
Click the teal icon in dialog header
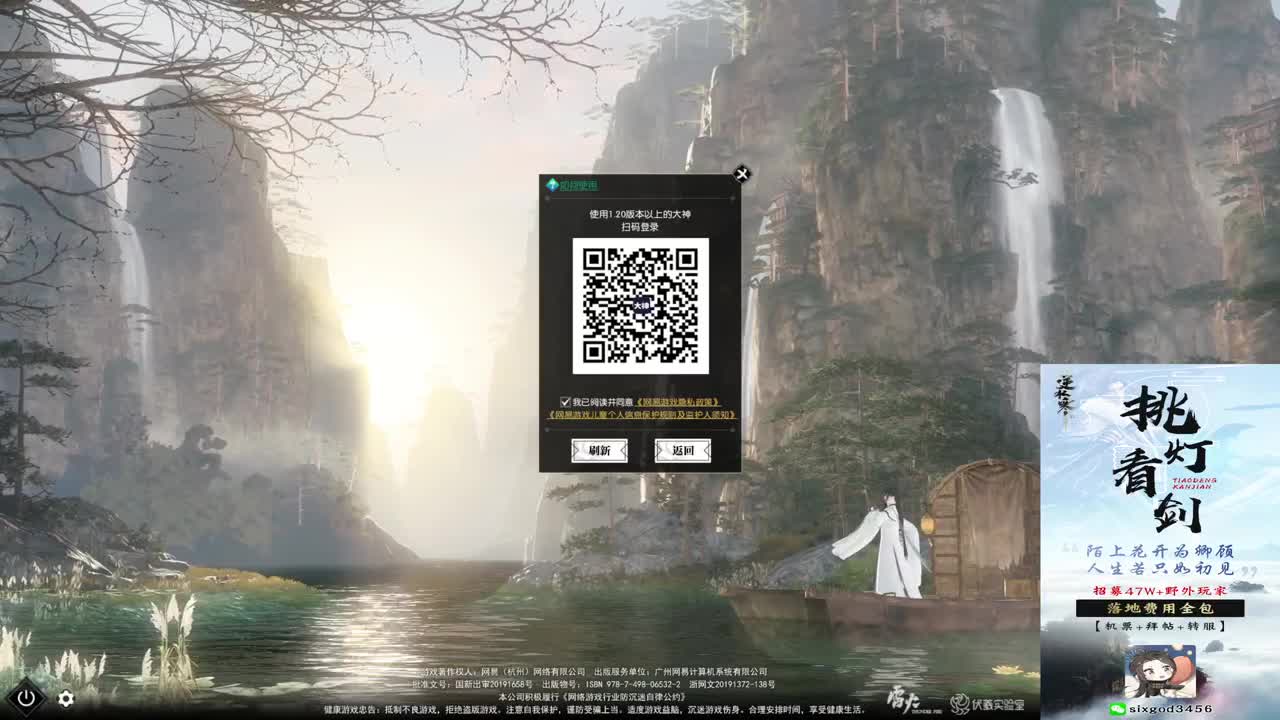tap(551, 185)
